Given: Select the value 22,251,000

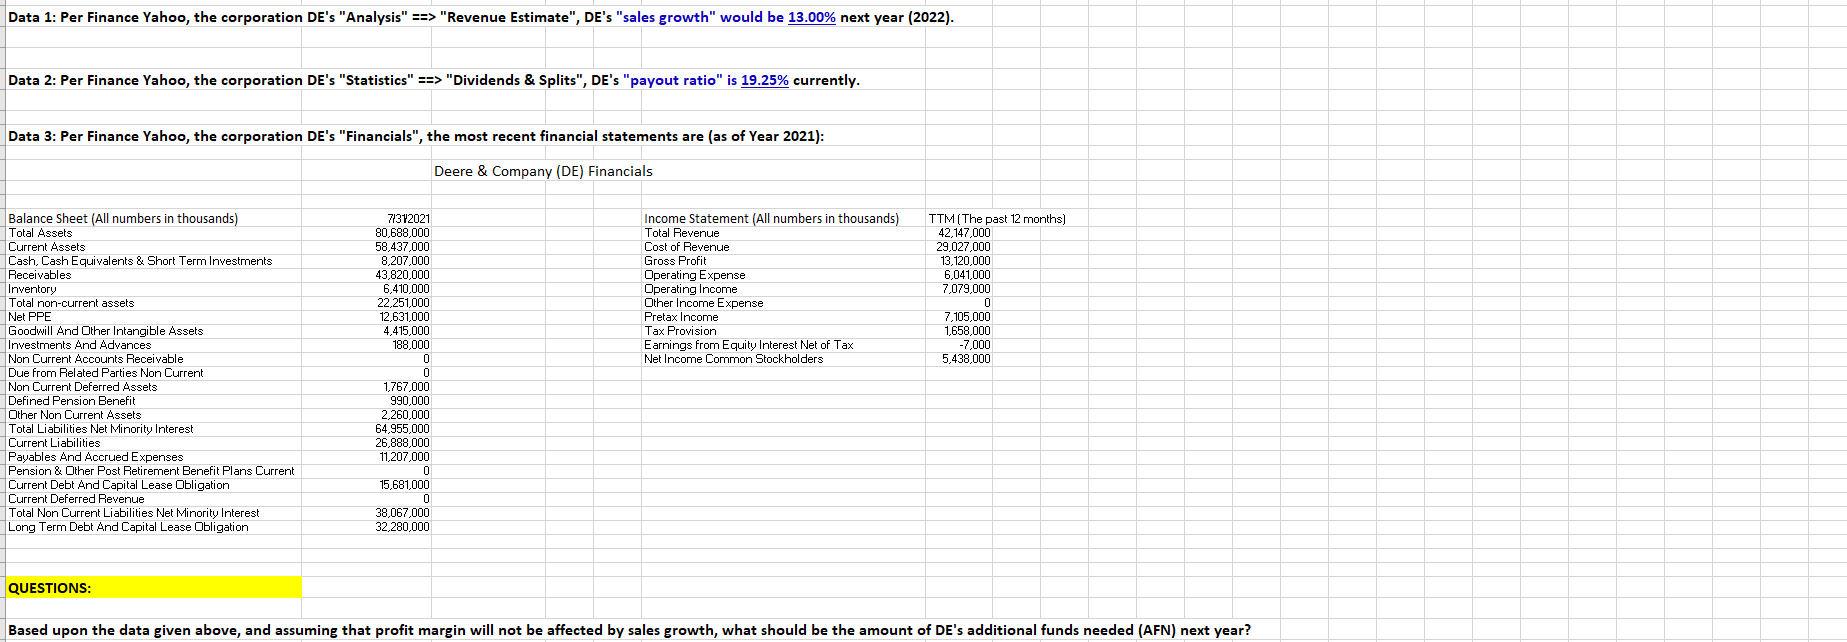Looking at the screenshot, I should pos(403,302).
